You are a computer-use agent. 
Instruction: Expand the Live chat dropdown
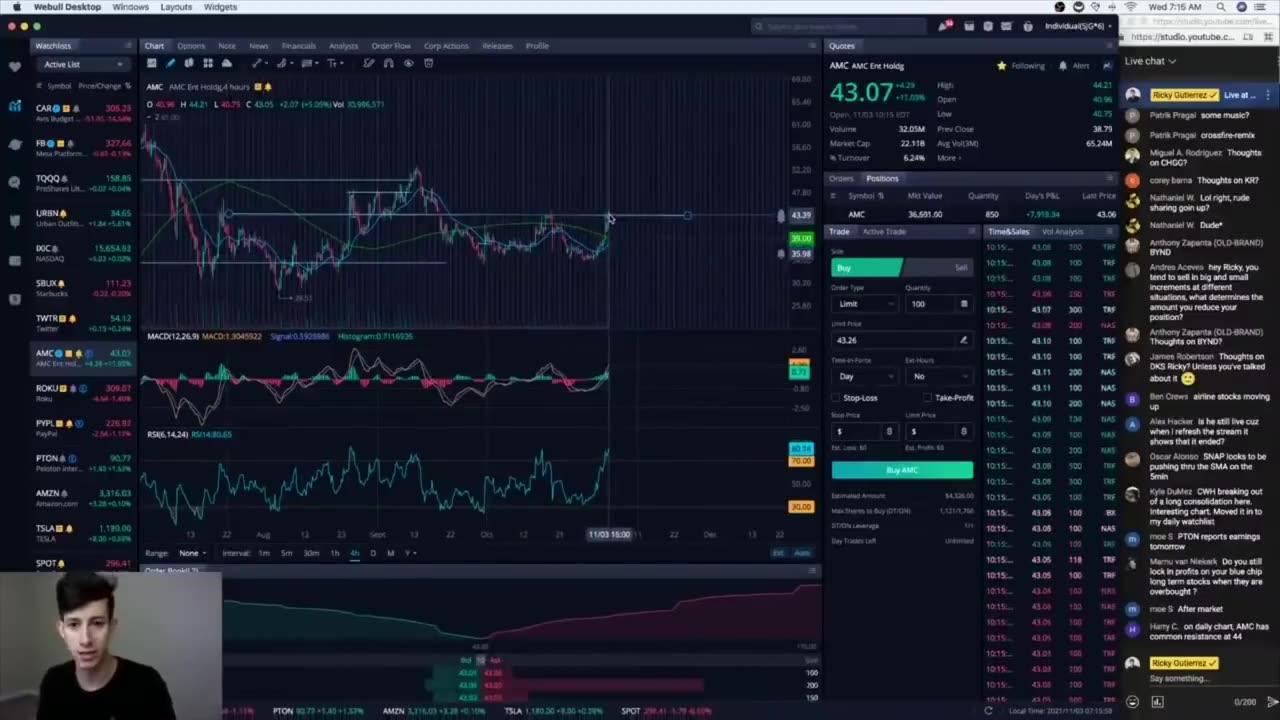tap(1150, 61)
